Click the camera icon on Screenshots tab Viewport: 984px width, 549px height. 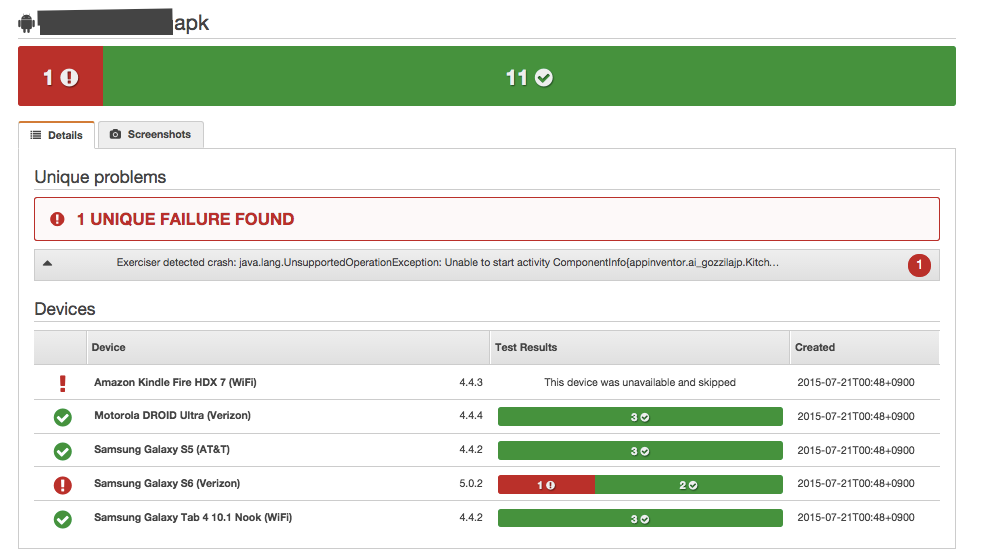[x=115, y=134]
